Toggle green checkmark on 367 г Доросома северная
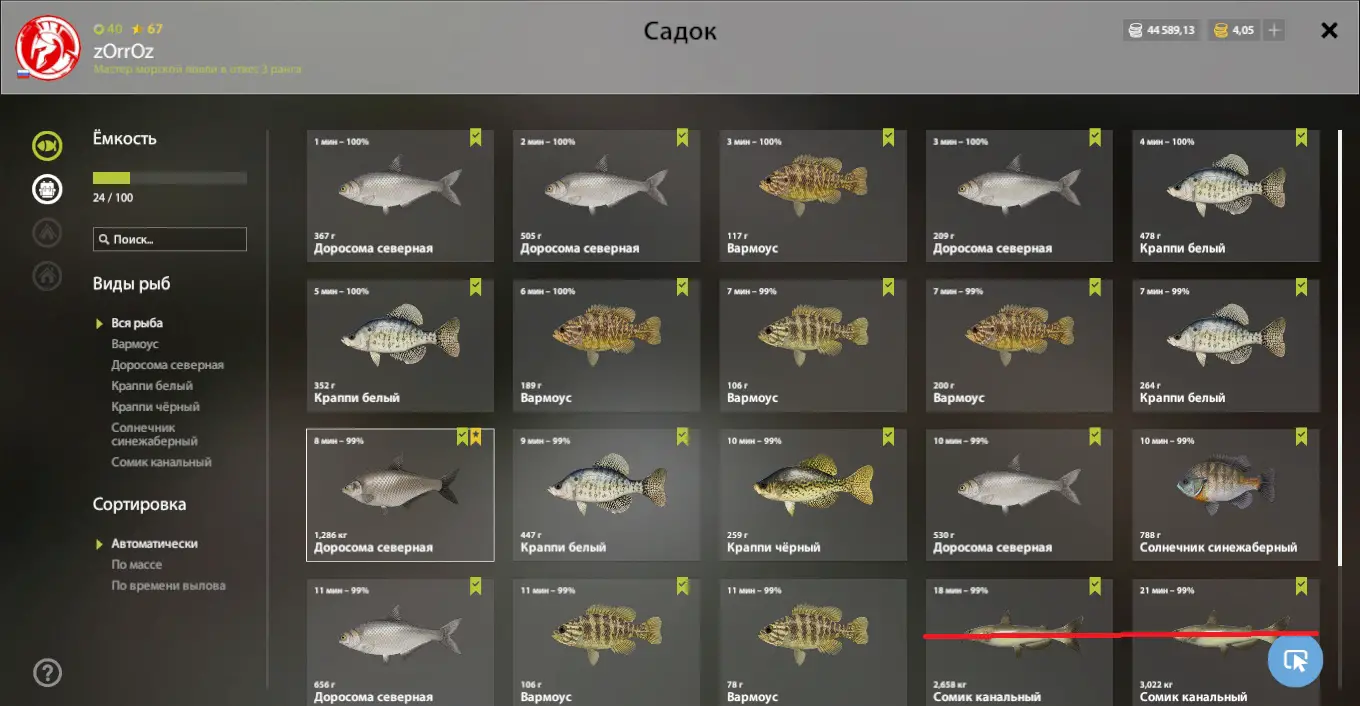This screenshot has height=706, width=1360. [476, 138]
